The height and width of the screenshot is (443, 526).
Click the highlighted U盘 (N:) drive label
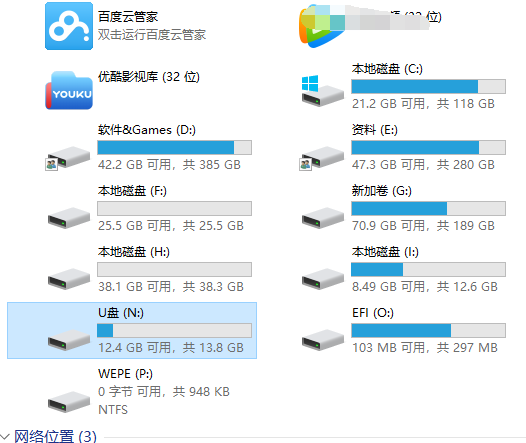[x=121, y=313]
